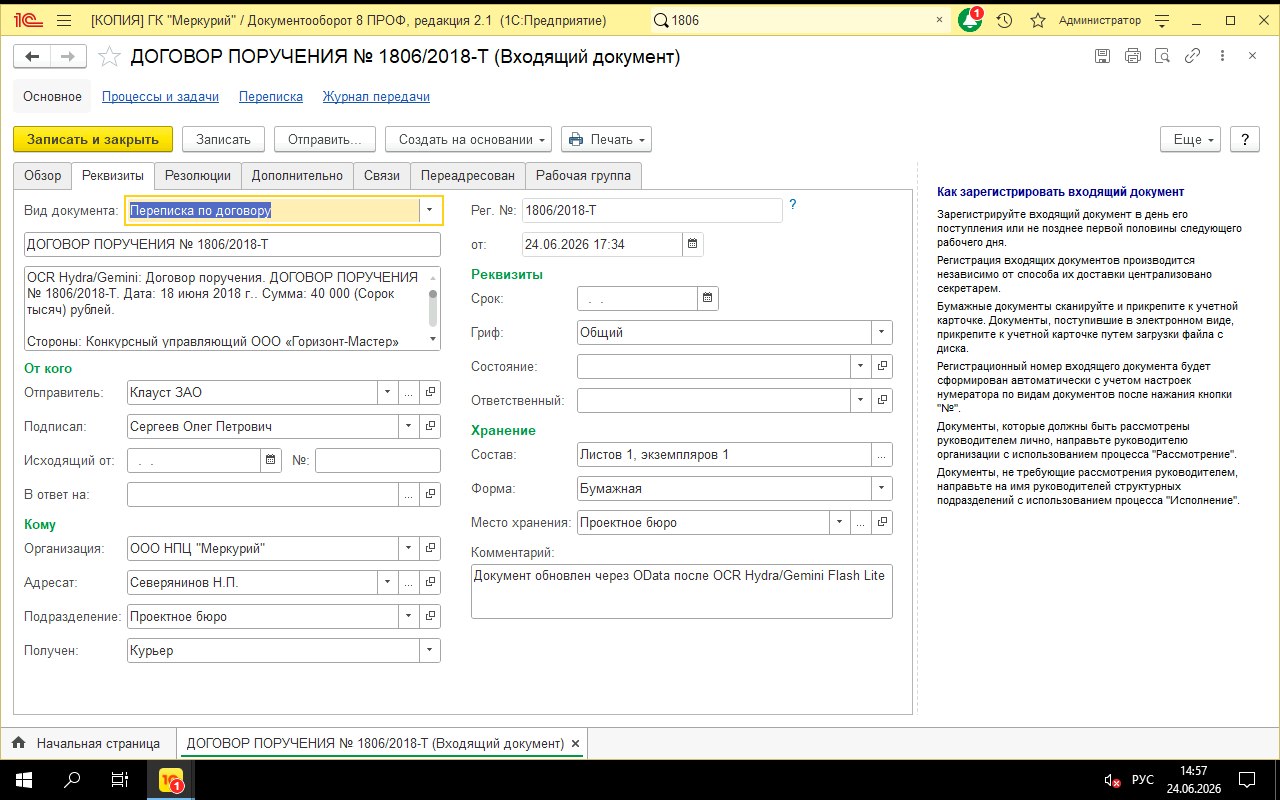Viewport: 1280px width, 800px height.
Task: Go forward with the right arrow
Action: pyautogui.click(x=66, y=58)
